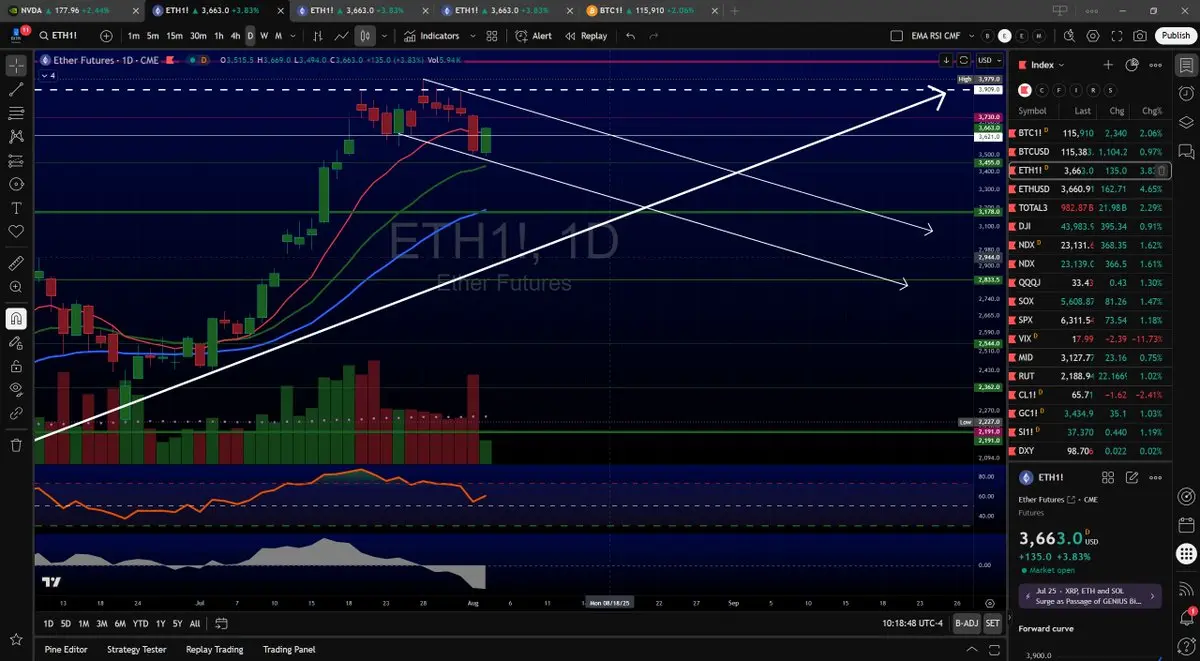Screen dimensions: 1200x661
Task: Add symbol to Index watchlist
Action: pos(1108,65)
